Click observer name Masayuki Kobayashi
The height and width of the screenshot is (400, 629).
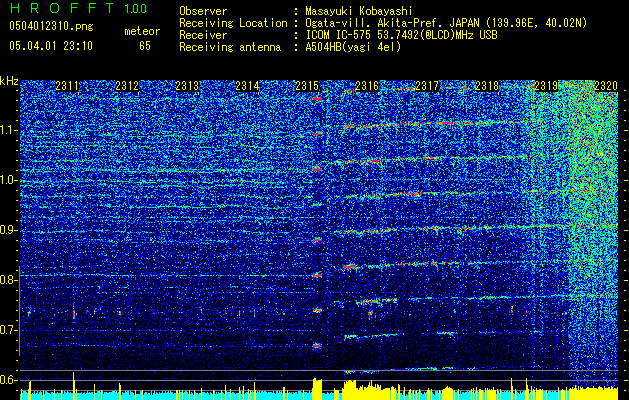tap(359, 12)
